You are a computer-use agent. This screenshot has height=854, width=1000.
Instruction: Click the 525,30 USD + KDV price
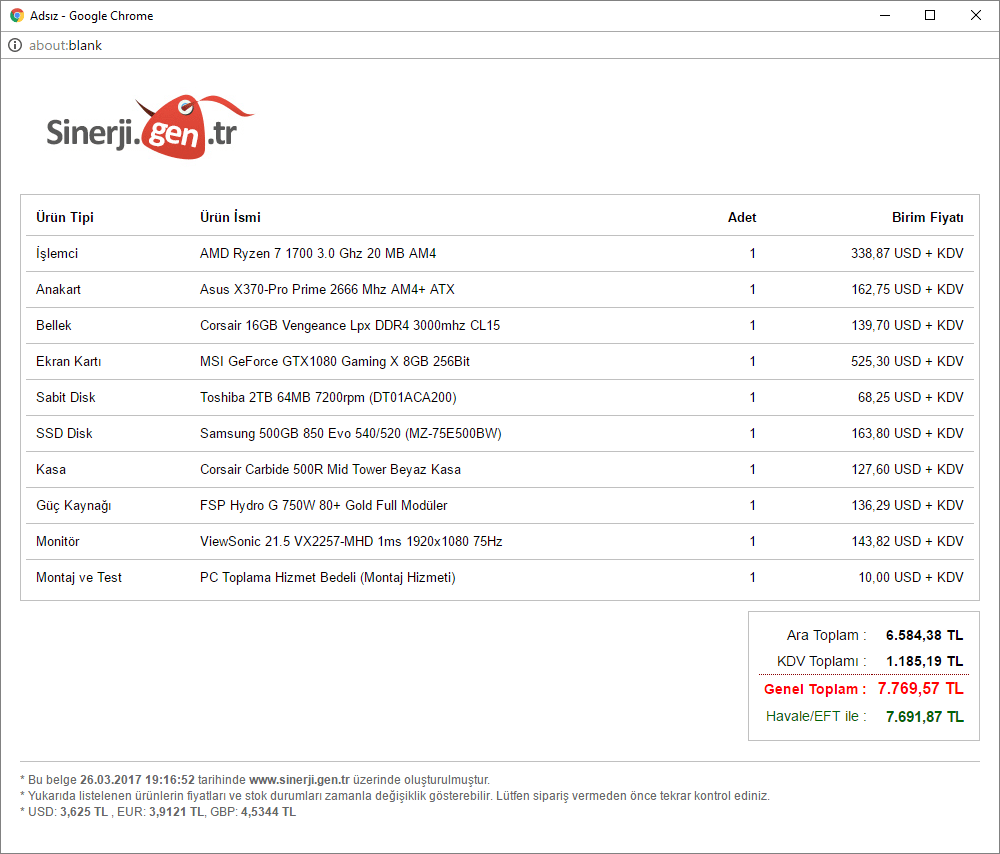pos(907,362)
